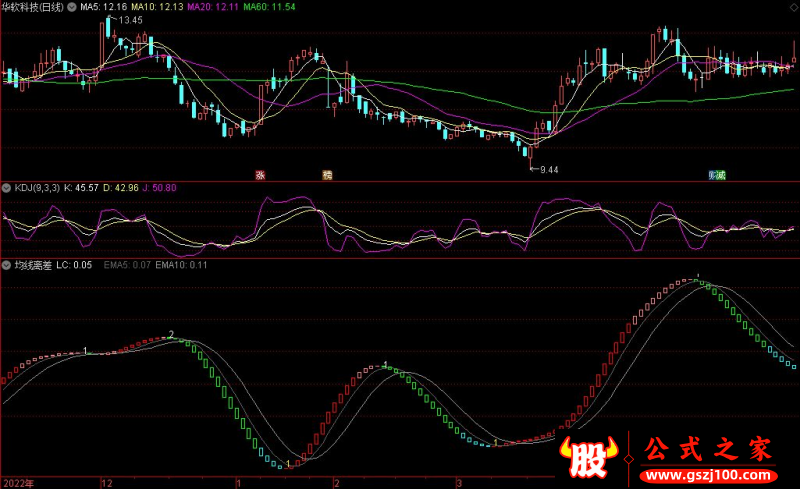Click the 13.45 high price label
The image size is (800, 489).
pos(131,20)
